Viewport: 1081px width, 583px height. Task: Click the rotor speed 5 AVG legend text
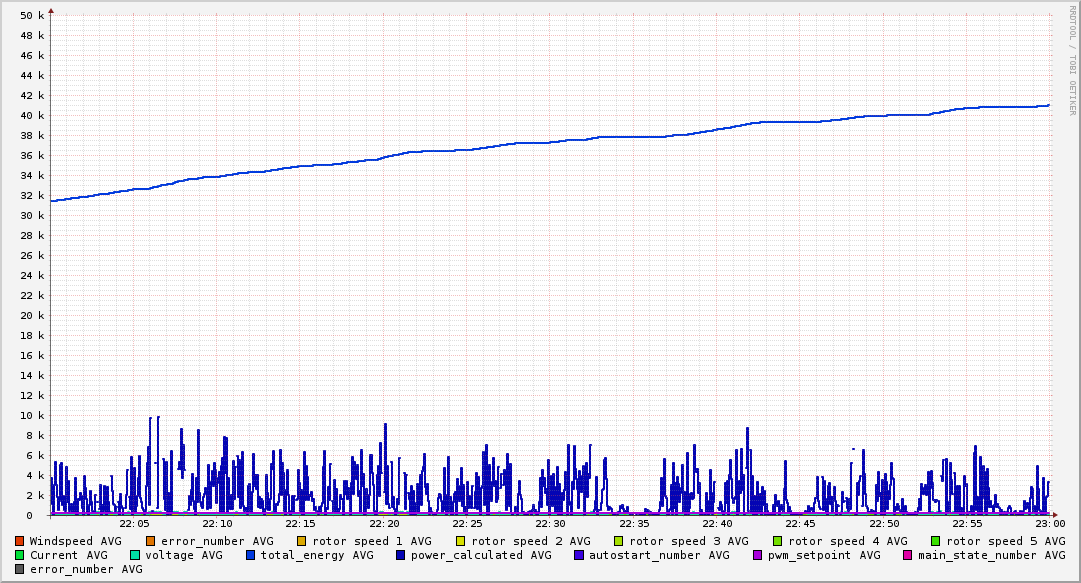pyautogui.click(x=1006, y=541)
